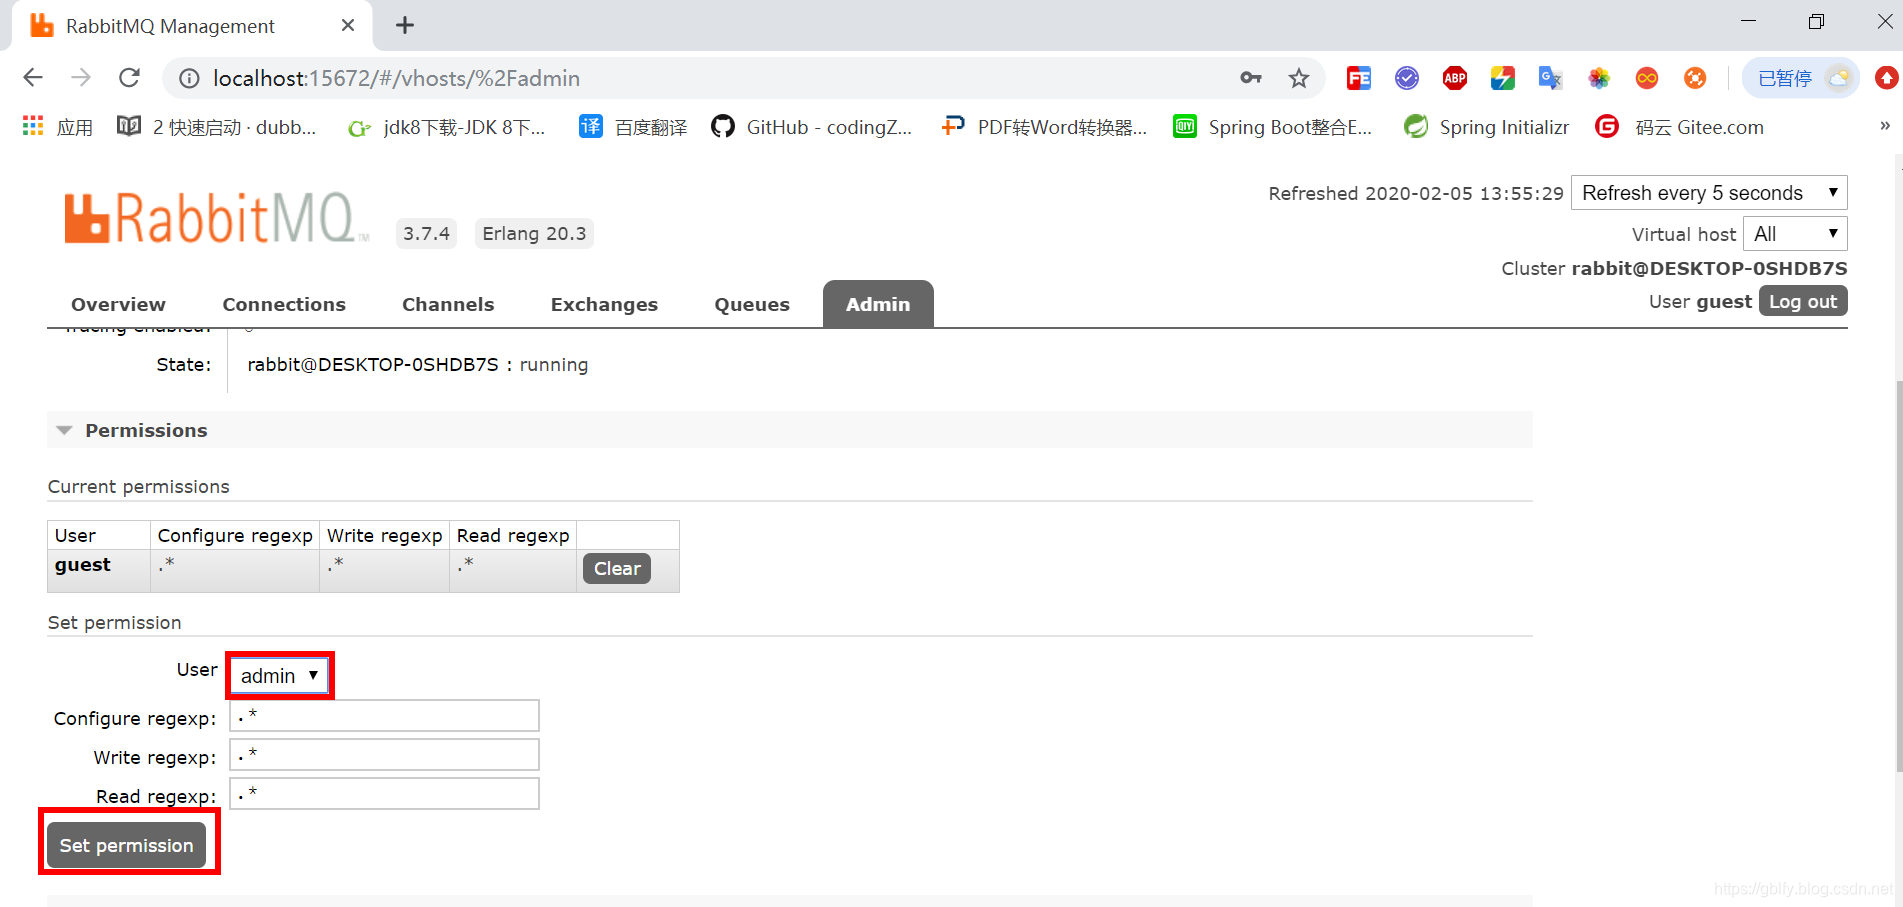Viewport: 1903px width, 907px height.
Task: Click the saved password key icon
Action: pyautogui.click(x=1251, y=78)
